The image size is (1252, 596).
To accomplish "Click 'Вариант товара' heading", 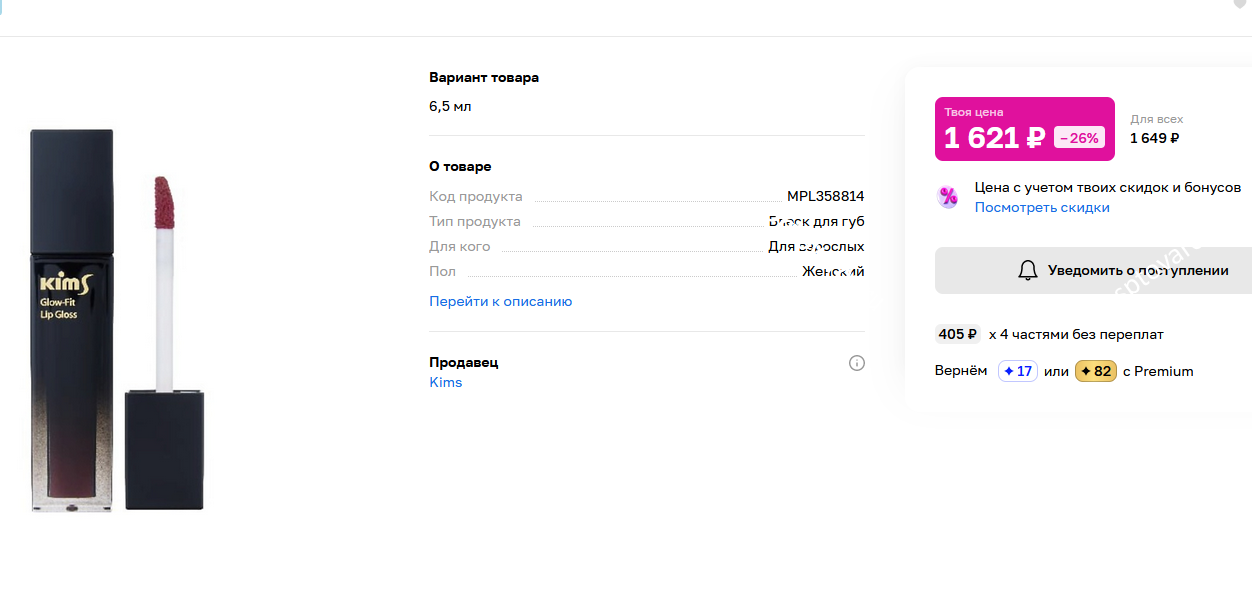I will click(484, 77).
